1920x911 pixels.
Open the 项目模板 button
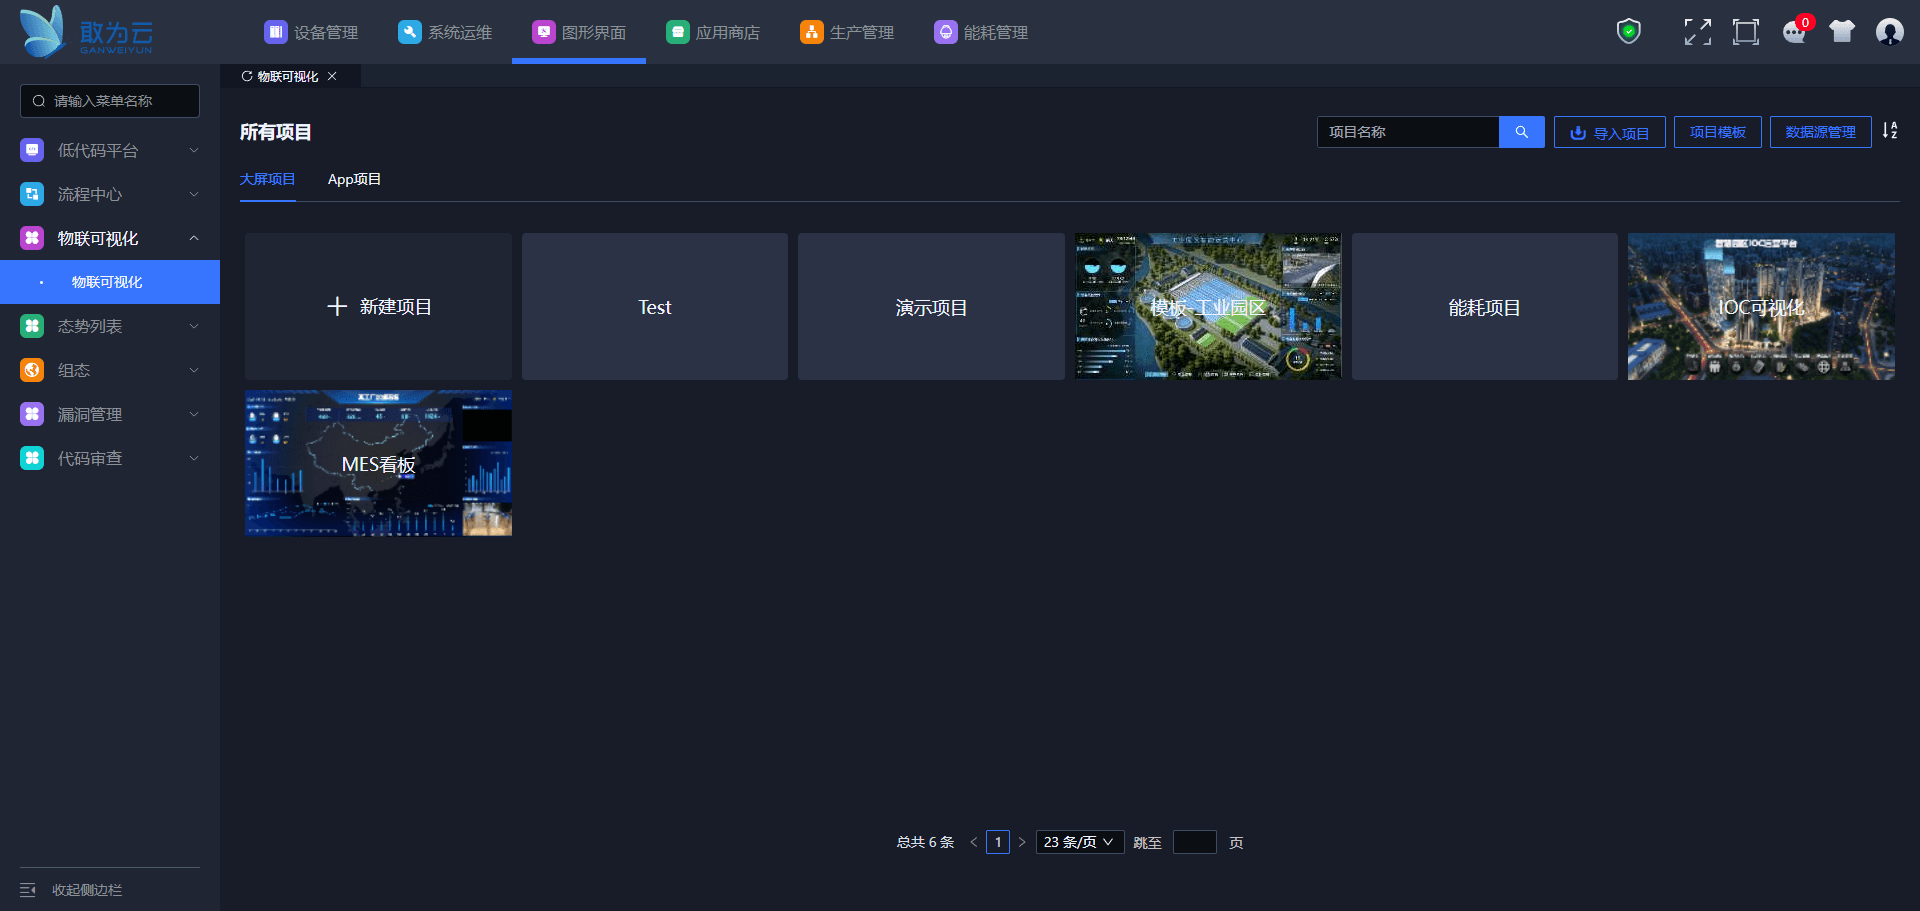tap(1718, 132)
